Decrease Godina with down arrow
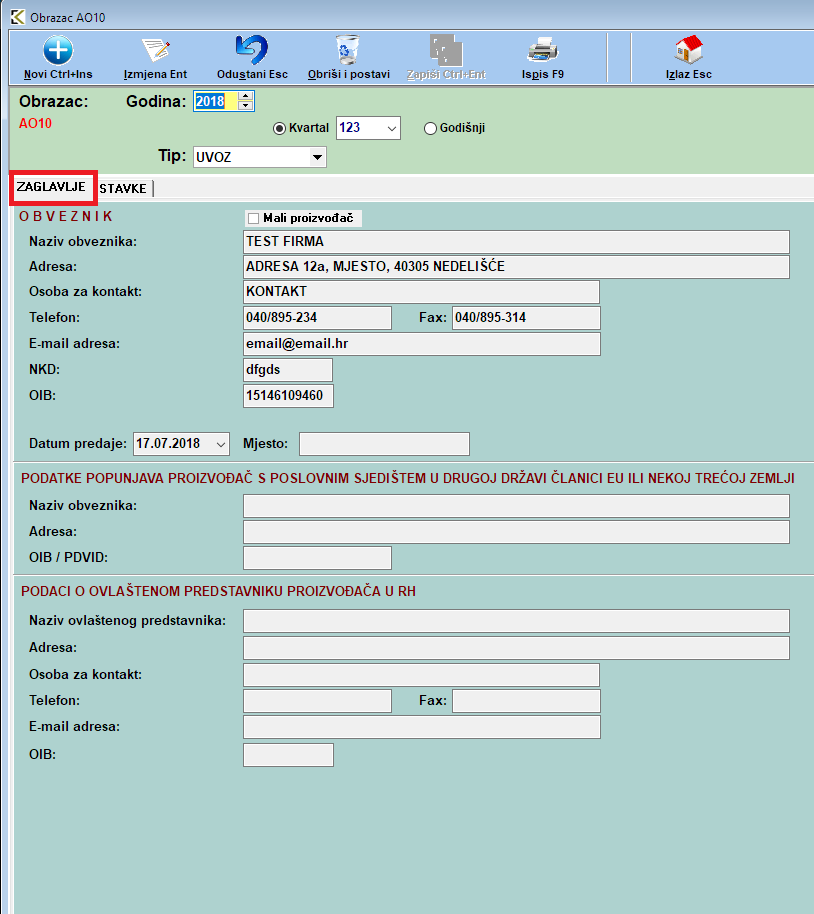 [x=245, y=106]
